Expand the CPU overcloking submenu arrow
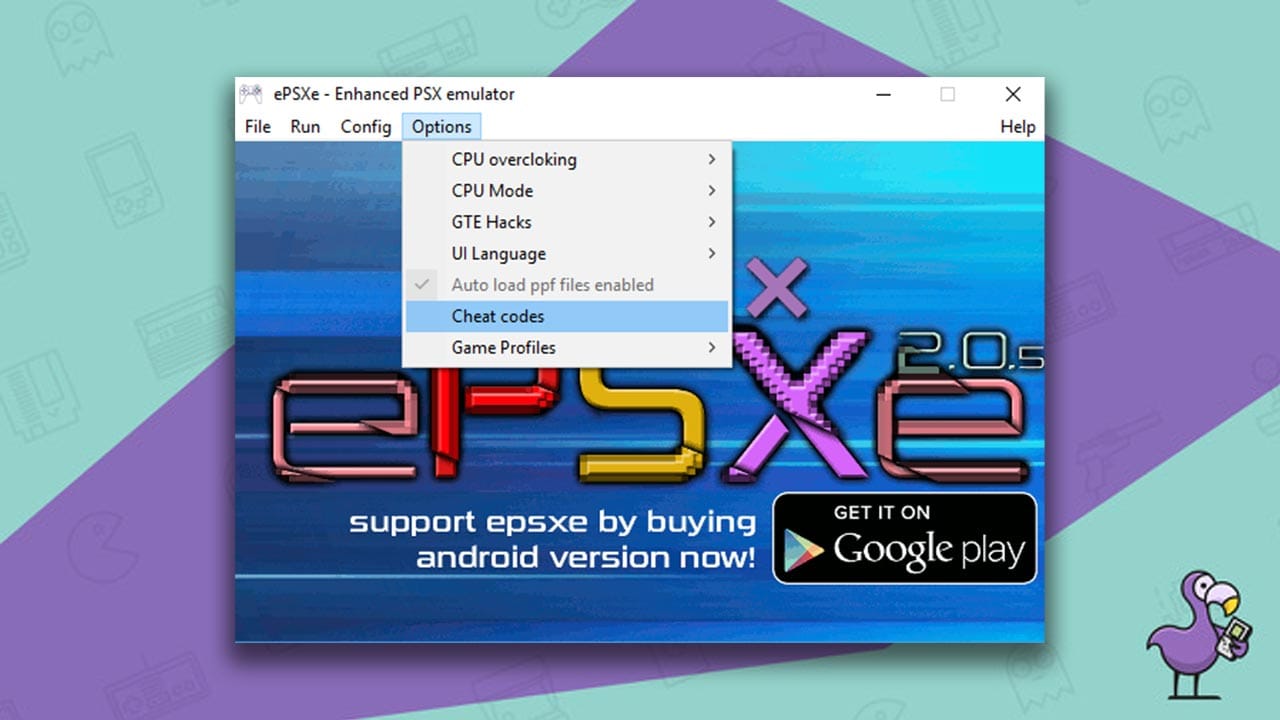Viewport: 1280px width, 720px height. click(x=712, y=159)
